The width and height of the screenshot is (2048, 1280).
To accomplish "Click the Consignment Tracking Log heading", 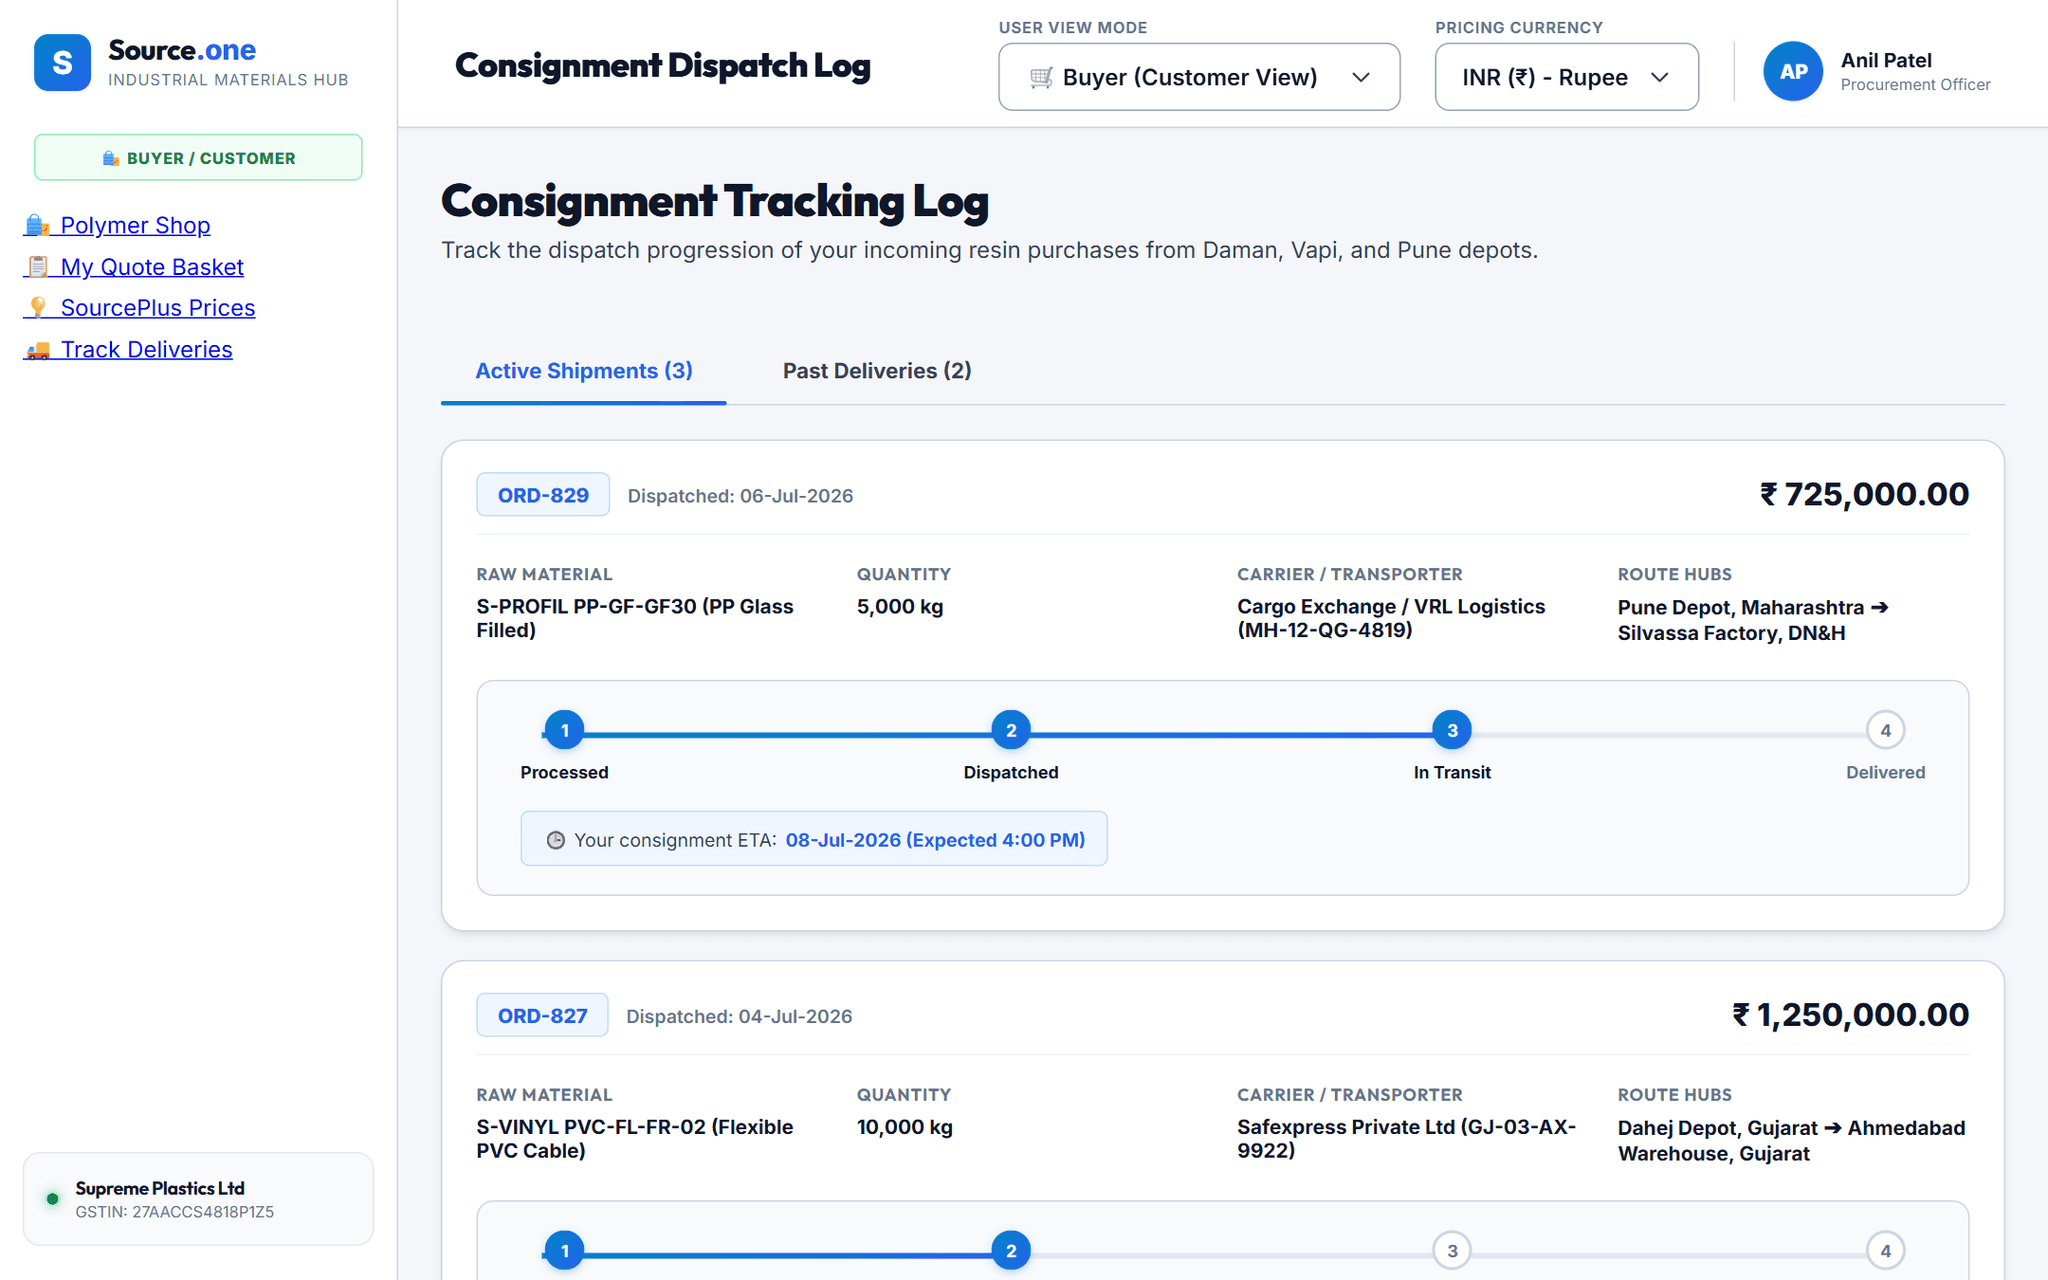I will tap(715, 200).
